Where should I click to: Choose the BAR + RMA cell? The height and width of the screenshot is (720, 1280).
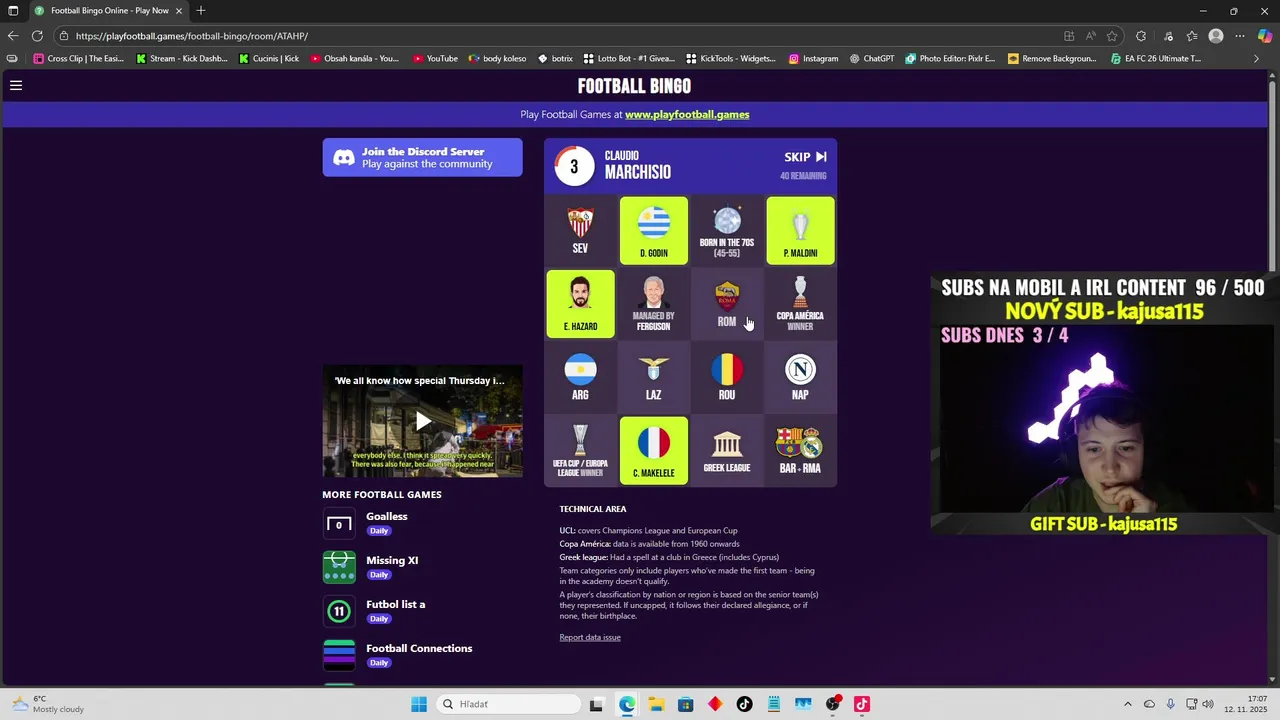click(x=800, y=450)
